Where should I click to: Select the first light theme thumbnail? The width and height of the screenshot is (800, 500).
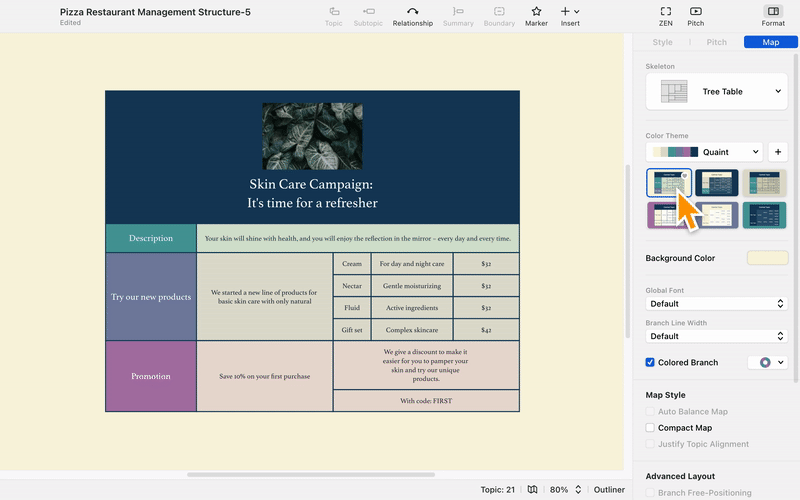point(669,183)
